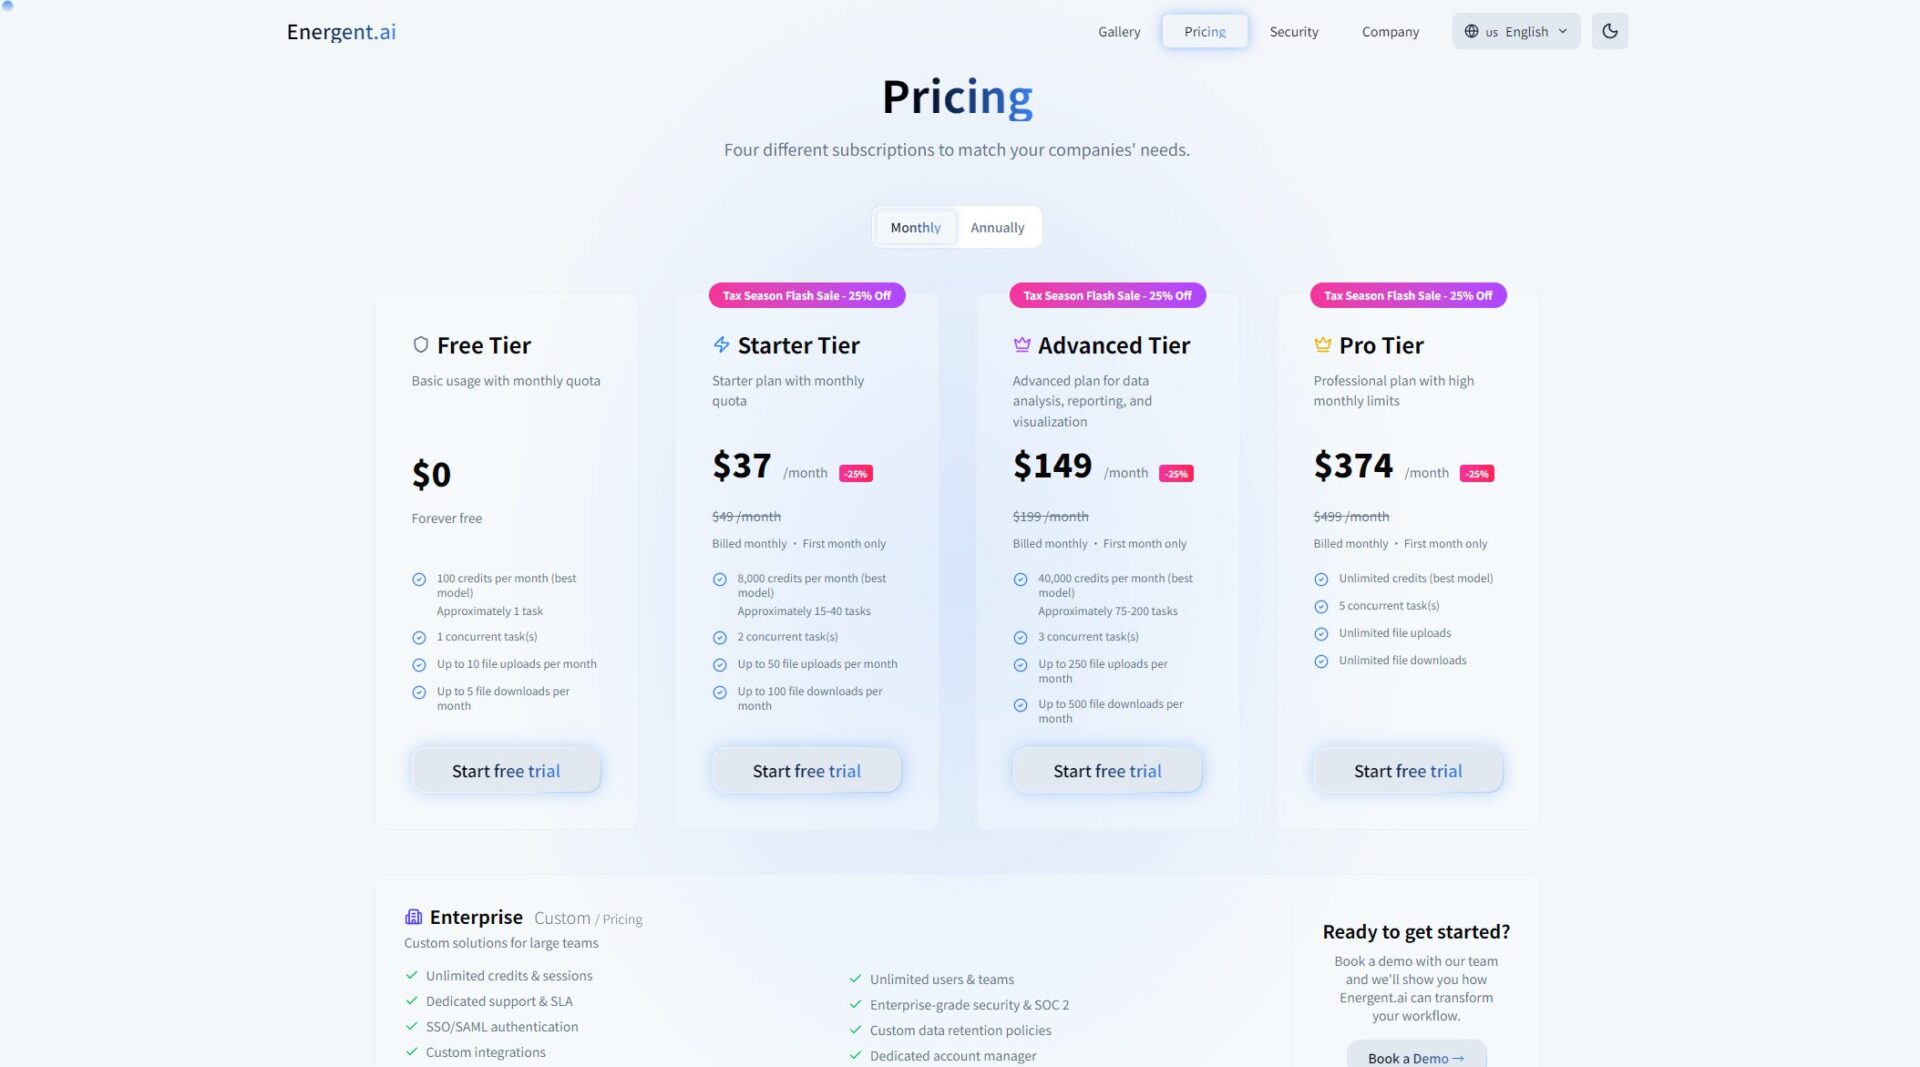Go to the Security page
Image resolution: width=1920 pixels, height=1067 pixels.
pyautogui.click(x=1294, y=31)
